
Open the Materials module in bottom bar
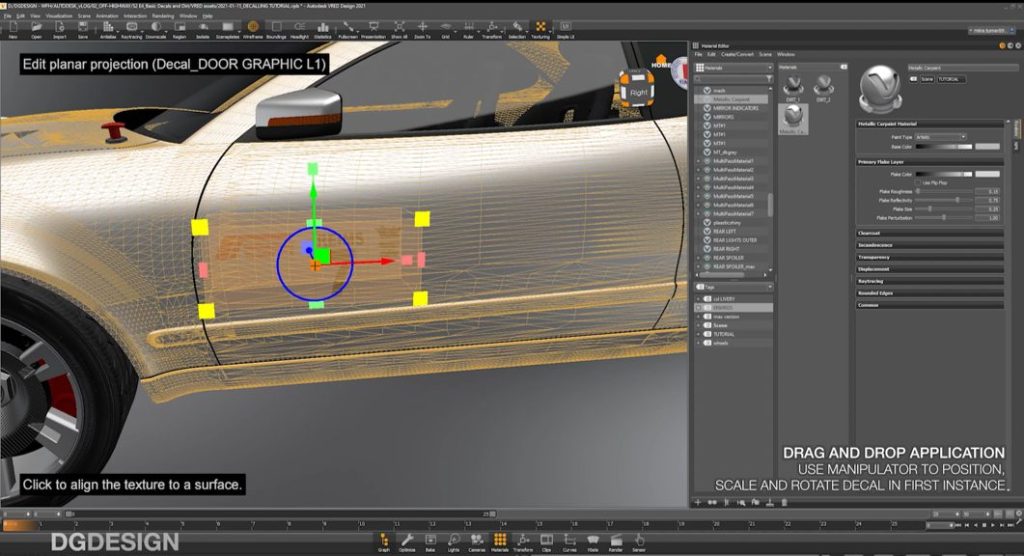tap(500, 542)
